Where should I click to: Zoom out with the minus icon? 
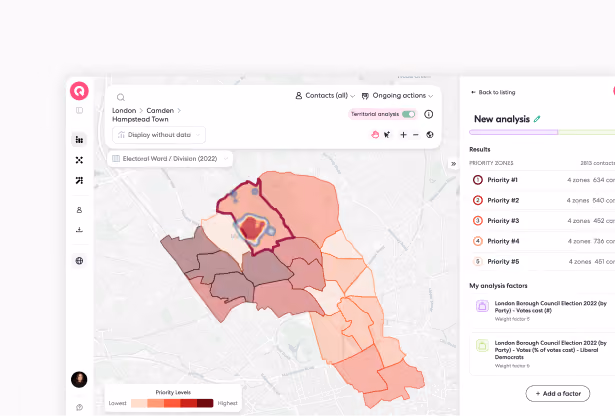point(416,135)
